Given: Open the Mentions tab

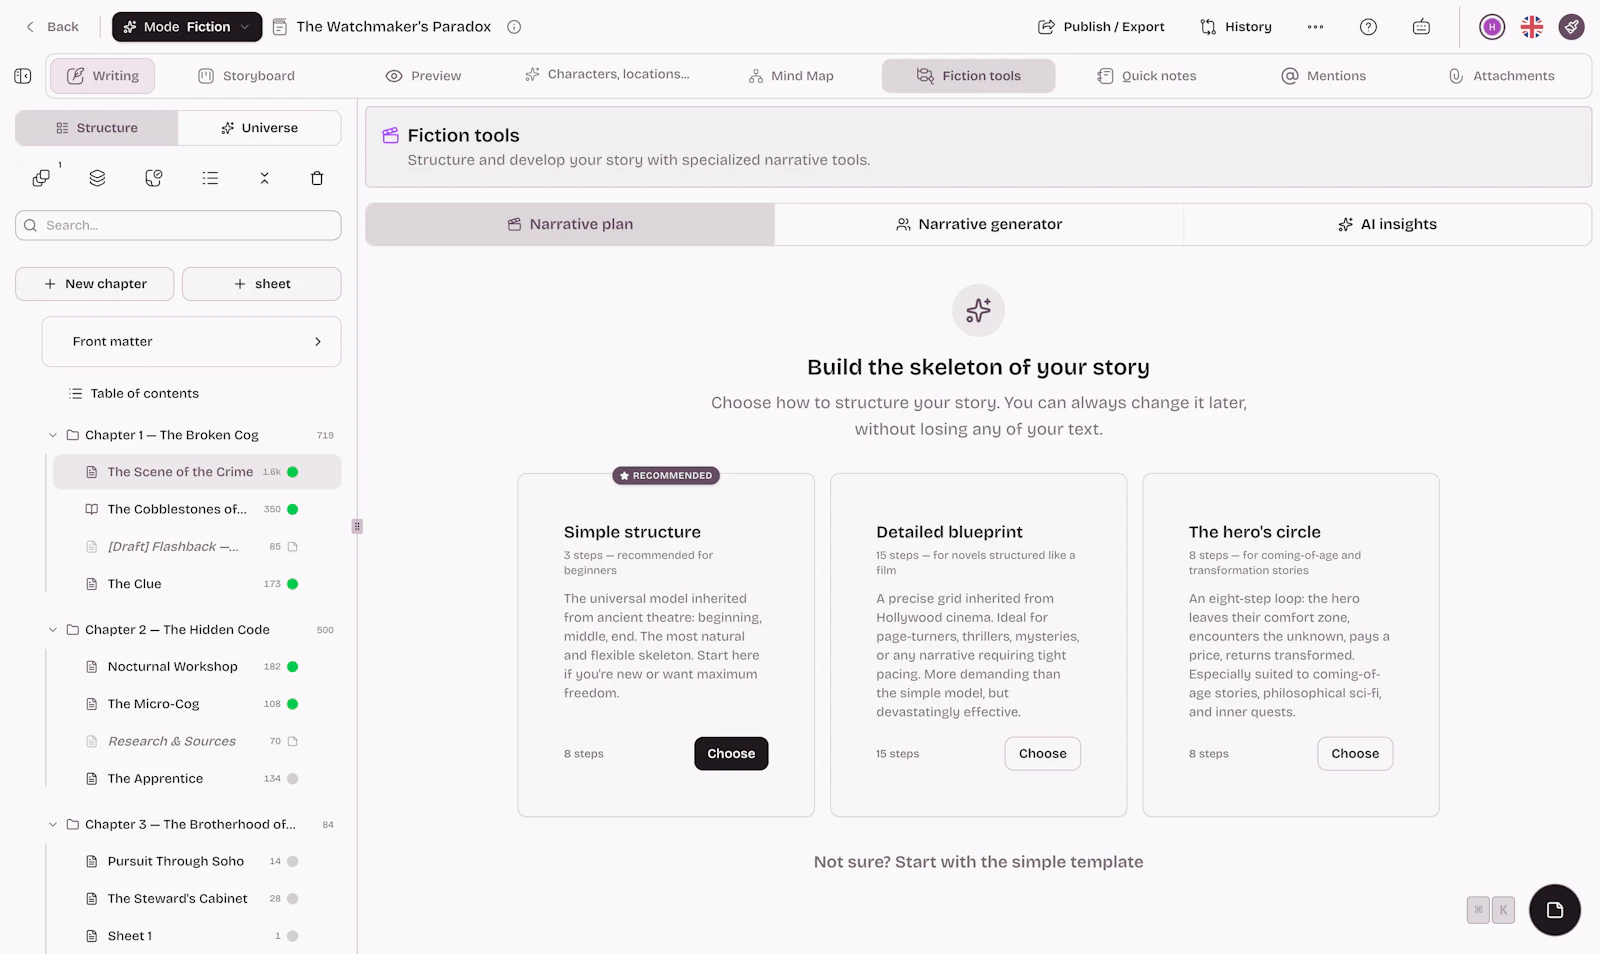Looking at the screenshot, I should [x=1324, y=76].
